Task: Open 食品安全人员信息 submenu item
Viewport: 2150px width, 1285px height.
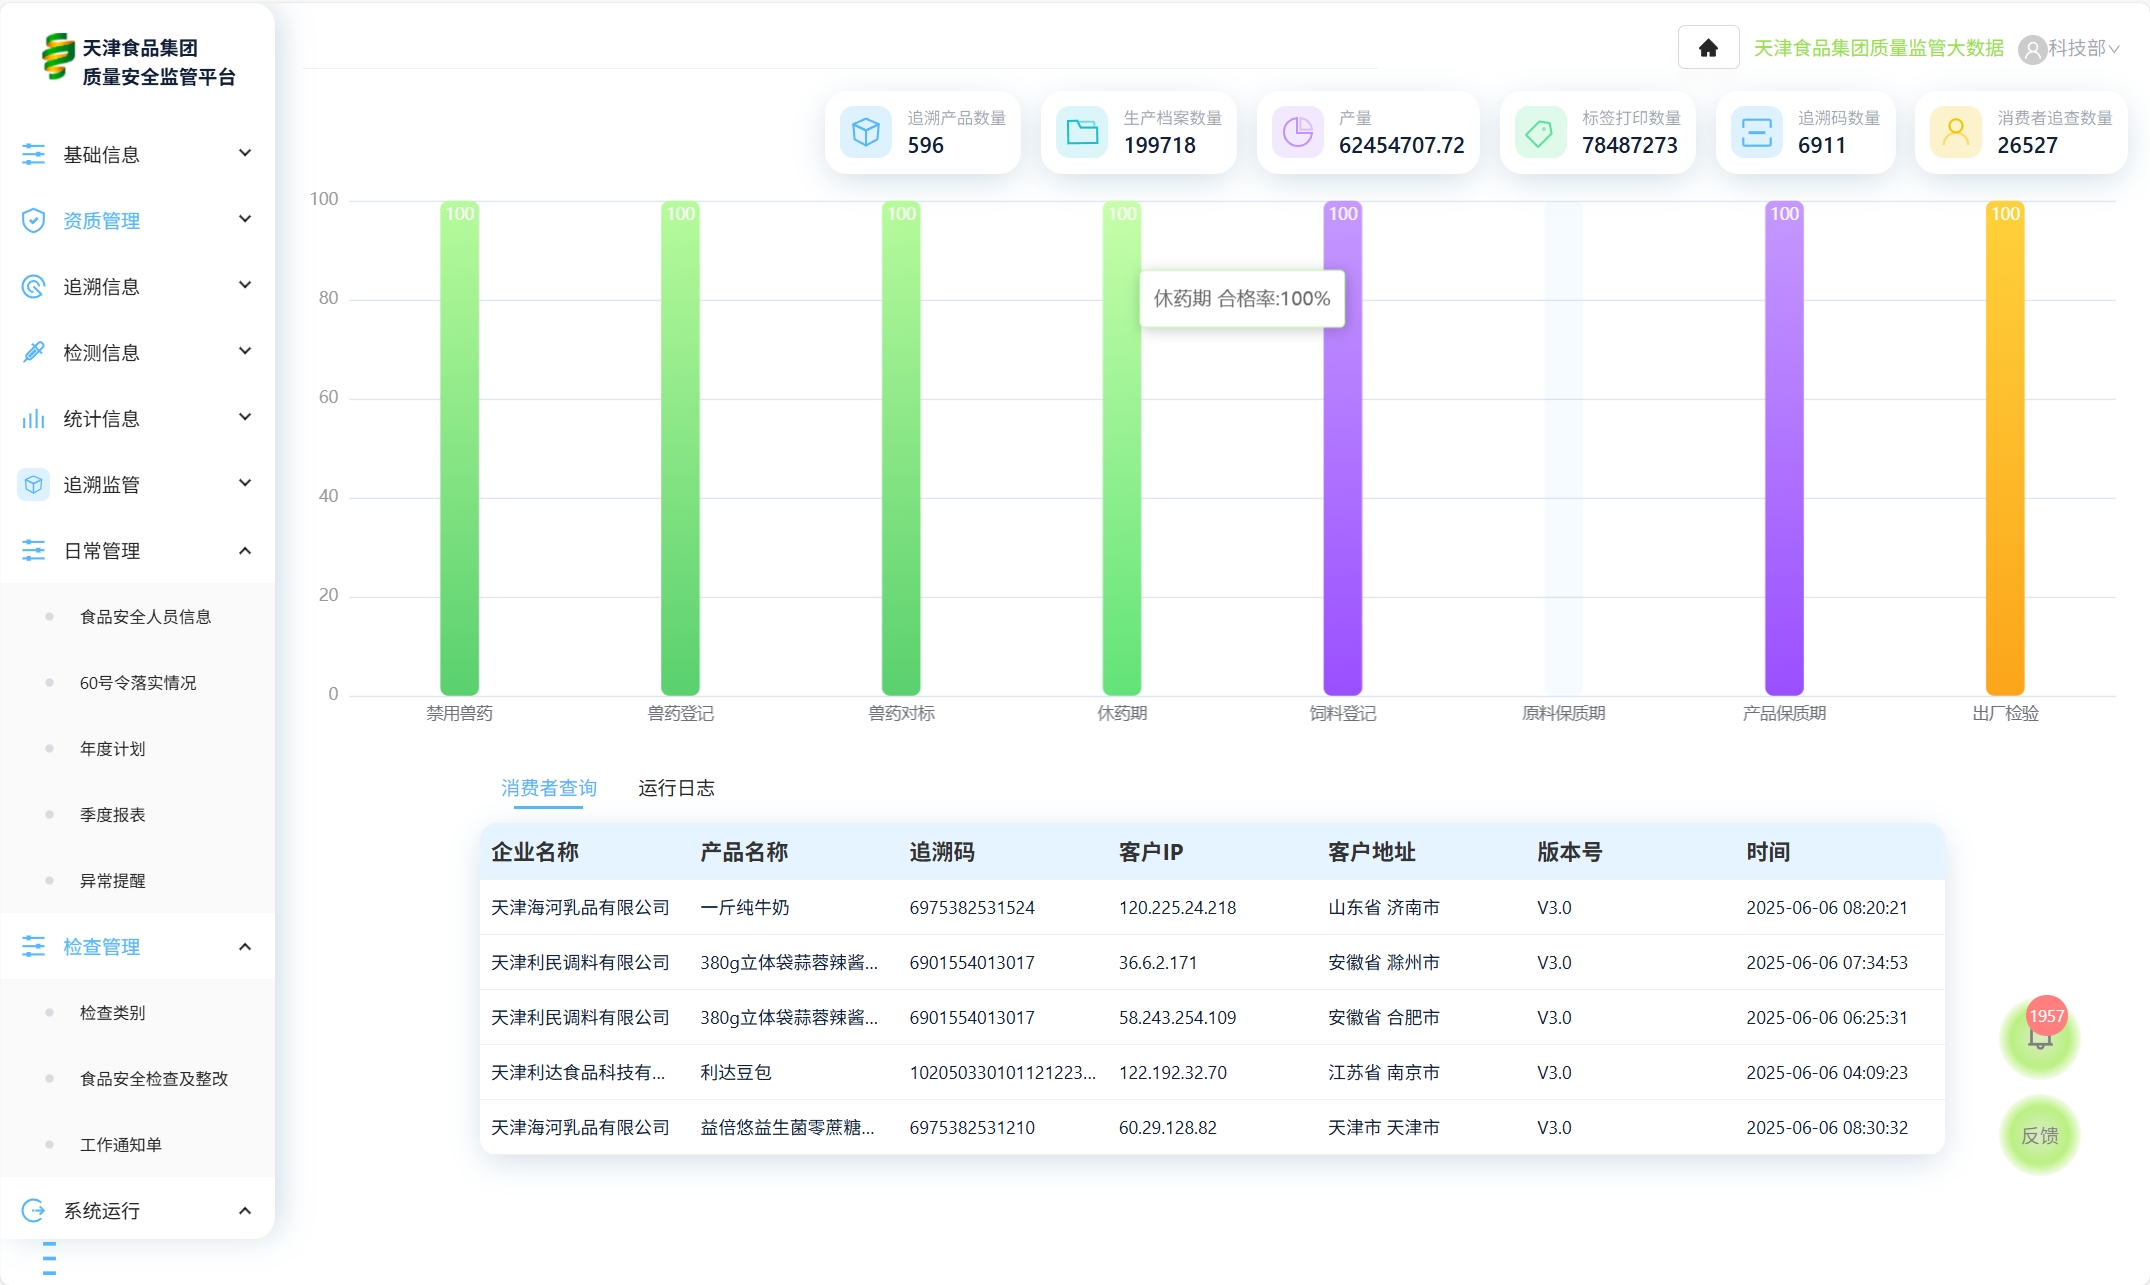Action: click(146, 616)
